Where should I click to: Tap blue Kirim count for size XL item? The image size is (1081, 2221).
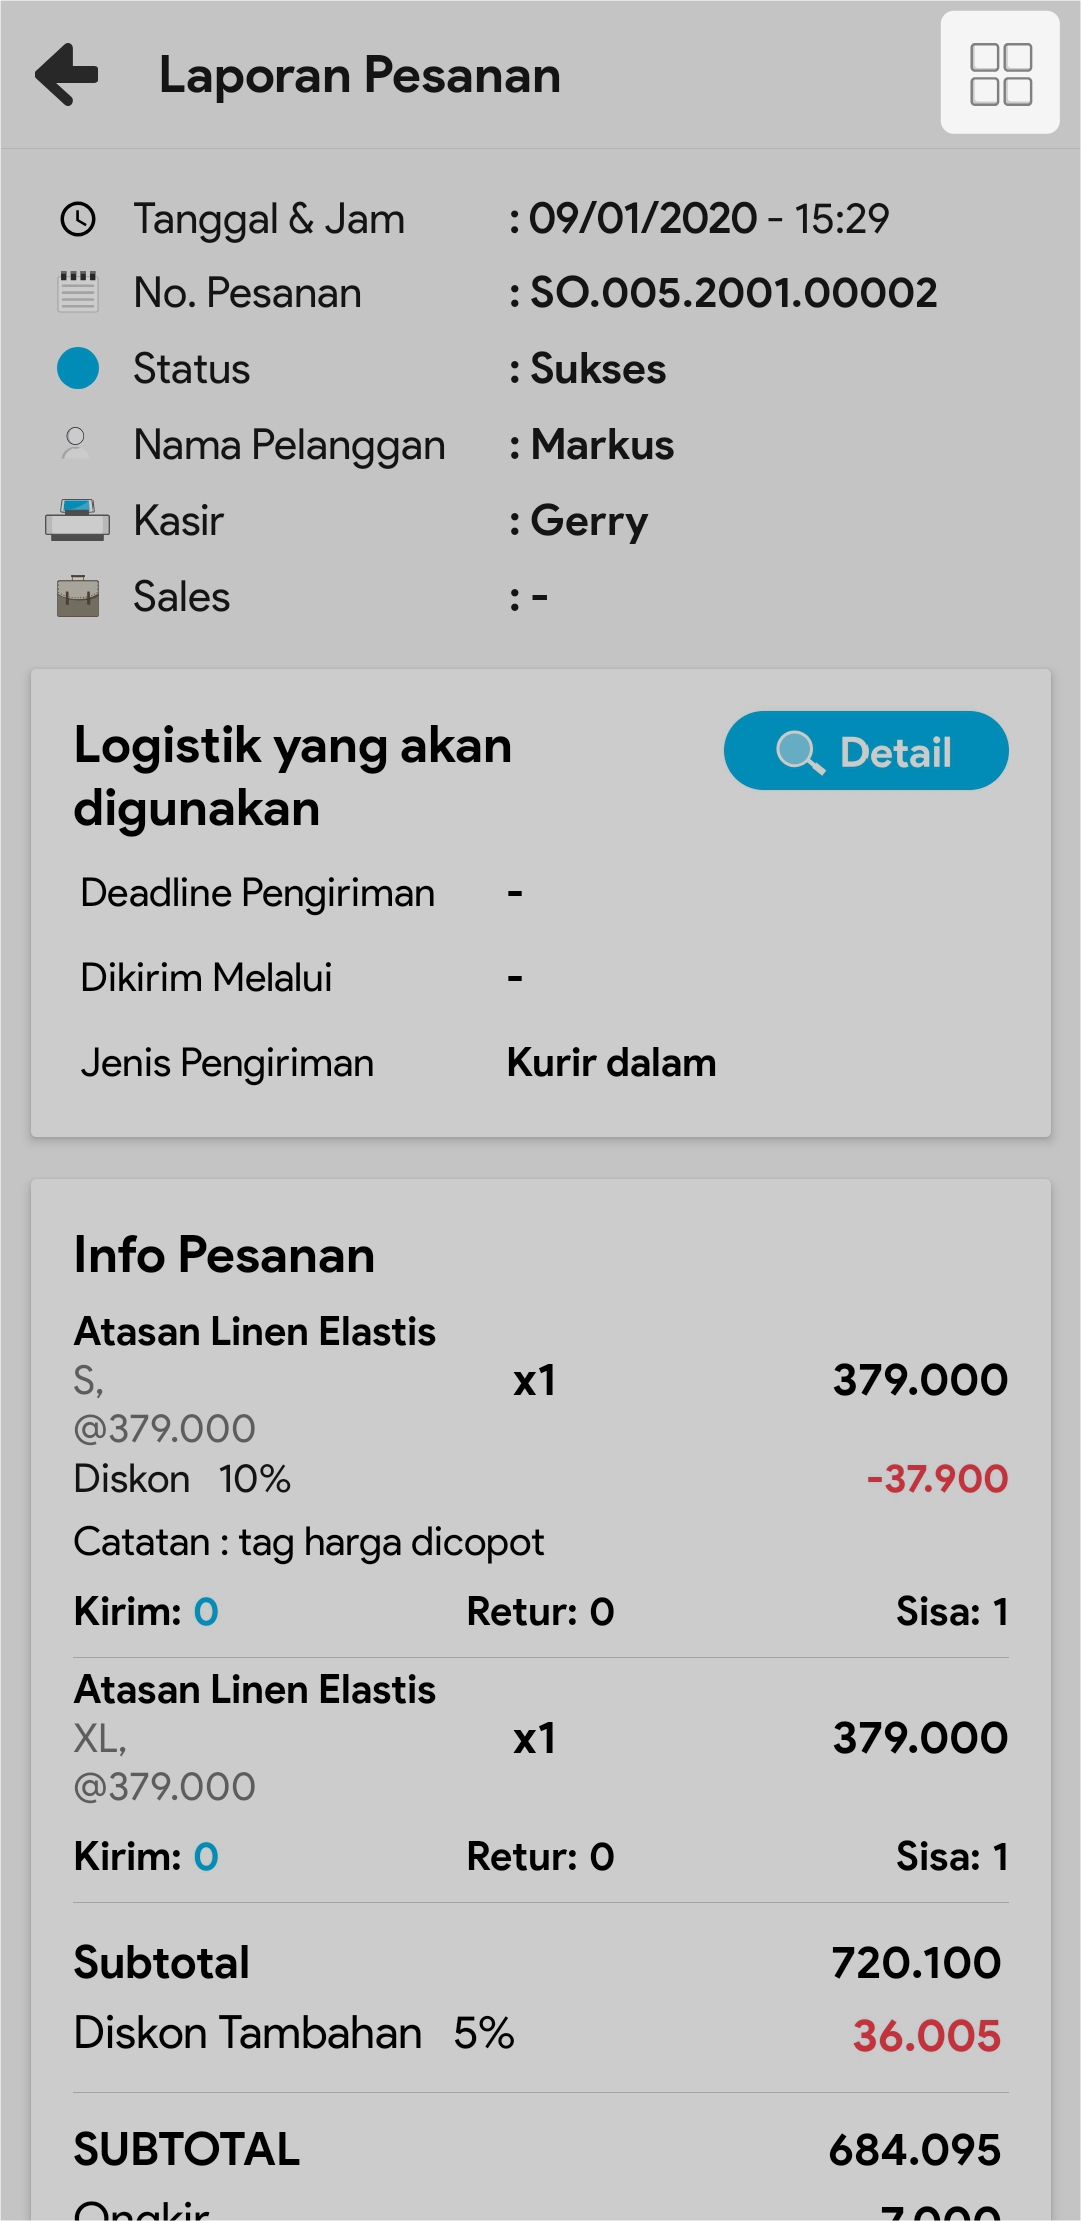point(206,1857)
